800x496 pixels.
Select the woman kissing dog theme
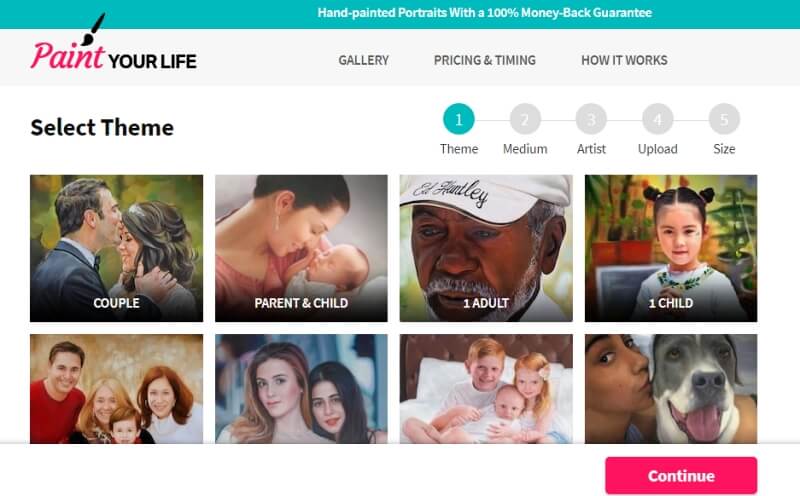pos(671,389)
